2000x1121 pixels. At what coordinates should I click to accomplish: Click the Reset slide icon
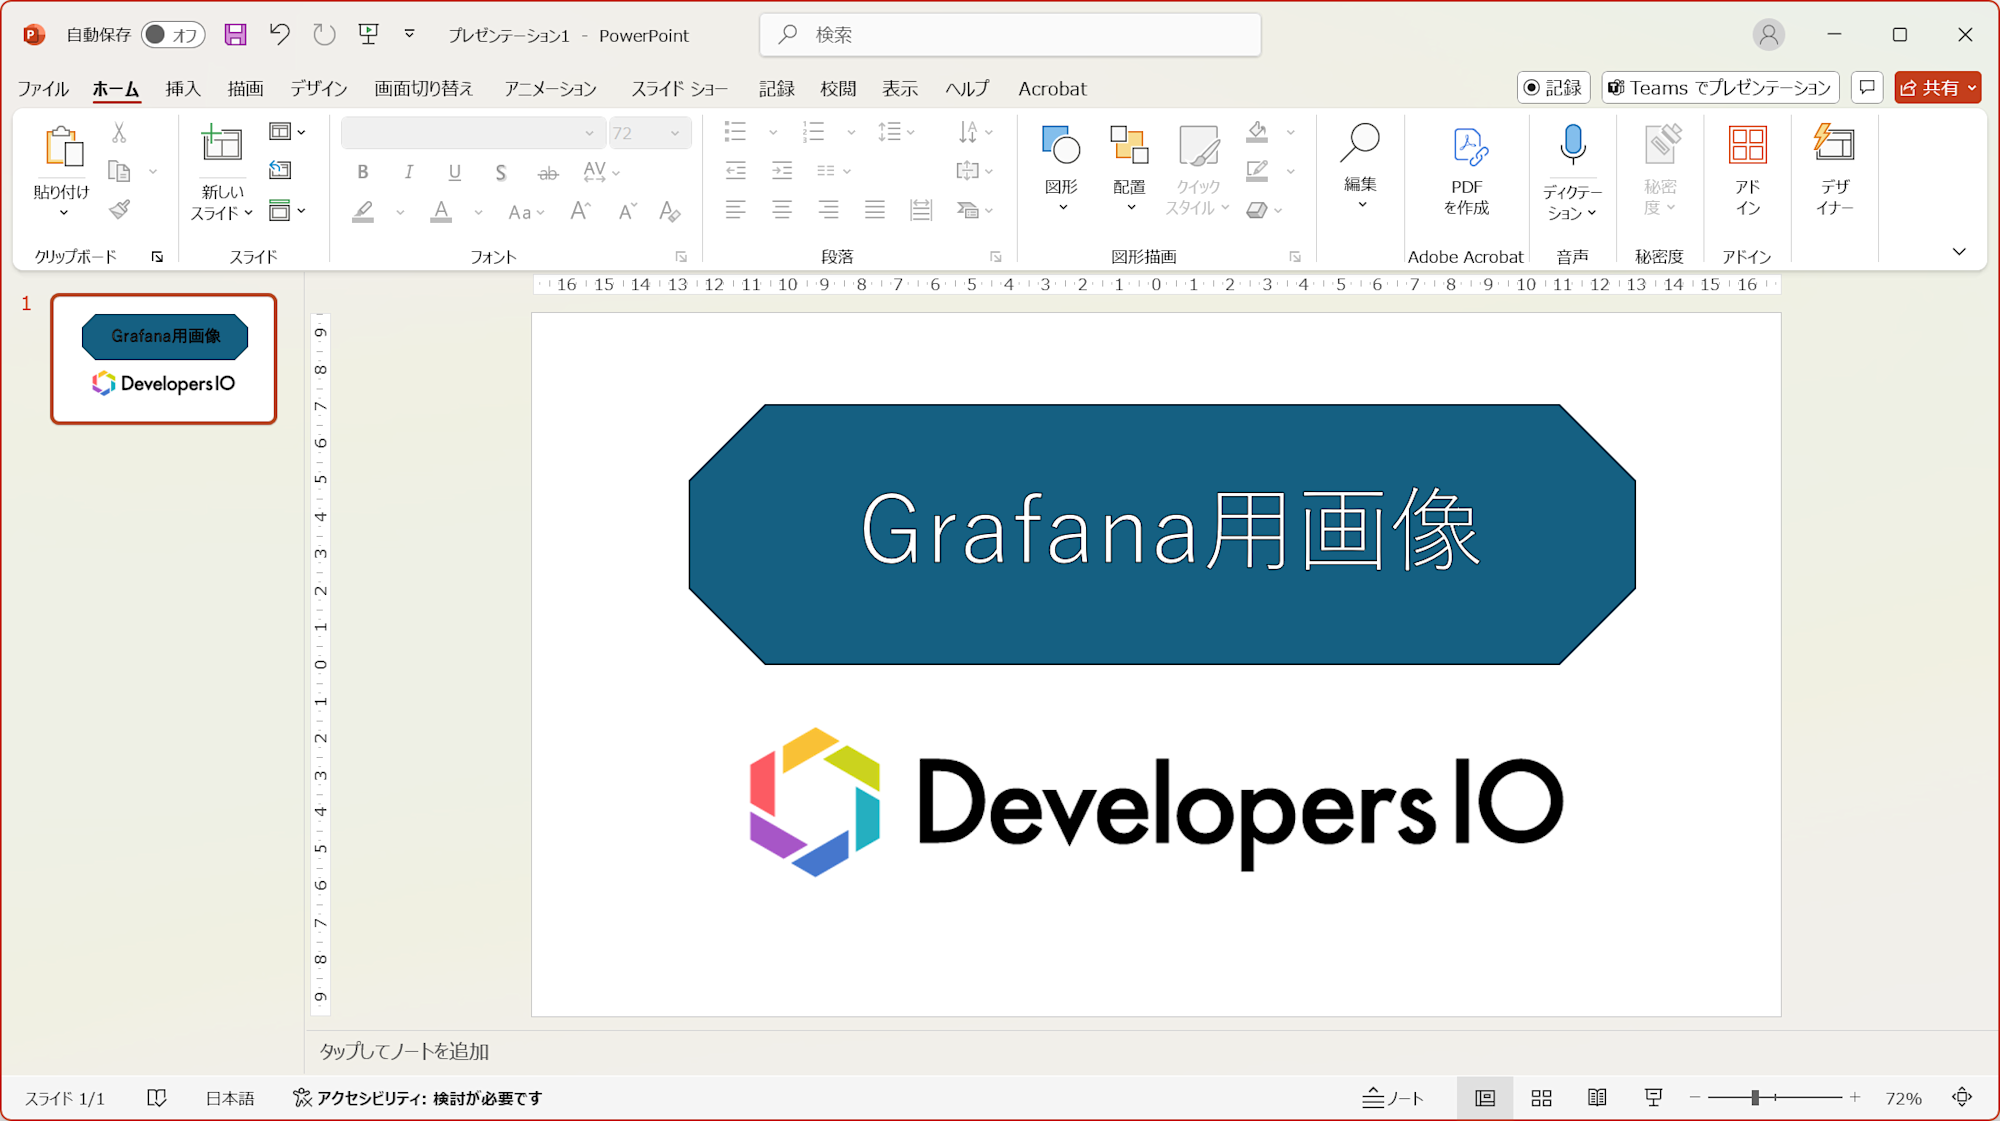click(280, 171)
